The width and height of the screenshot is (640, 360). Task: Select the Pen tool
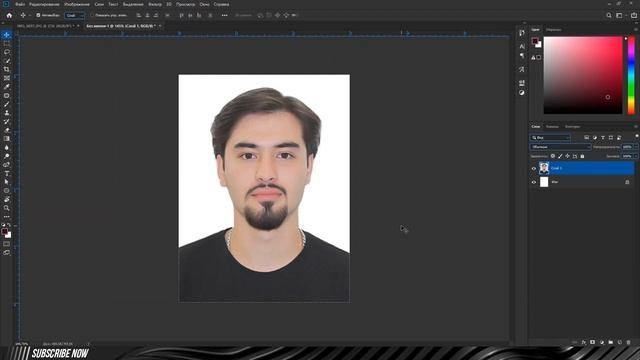click(7, 165)
